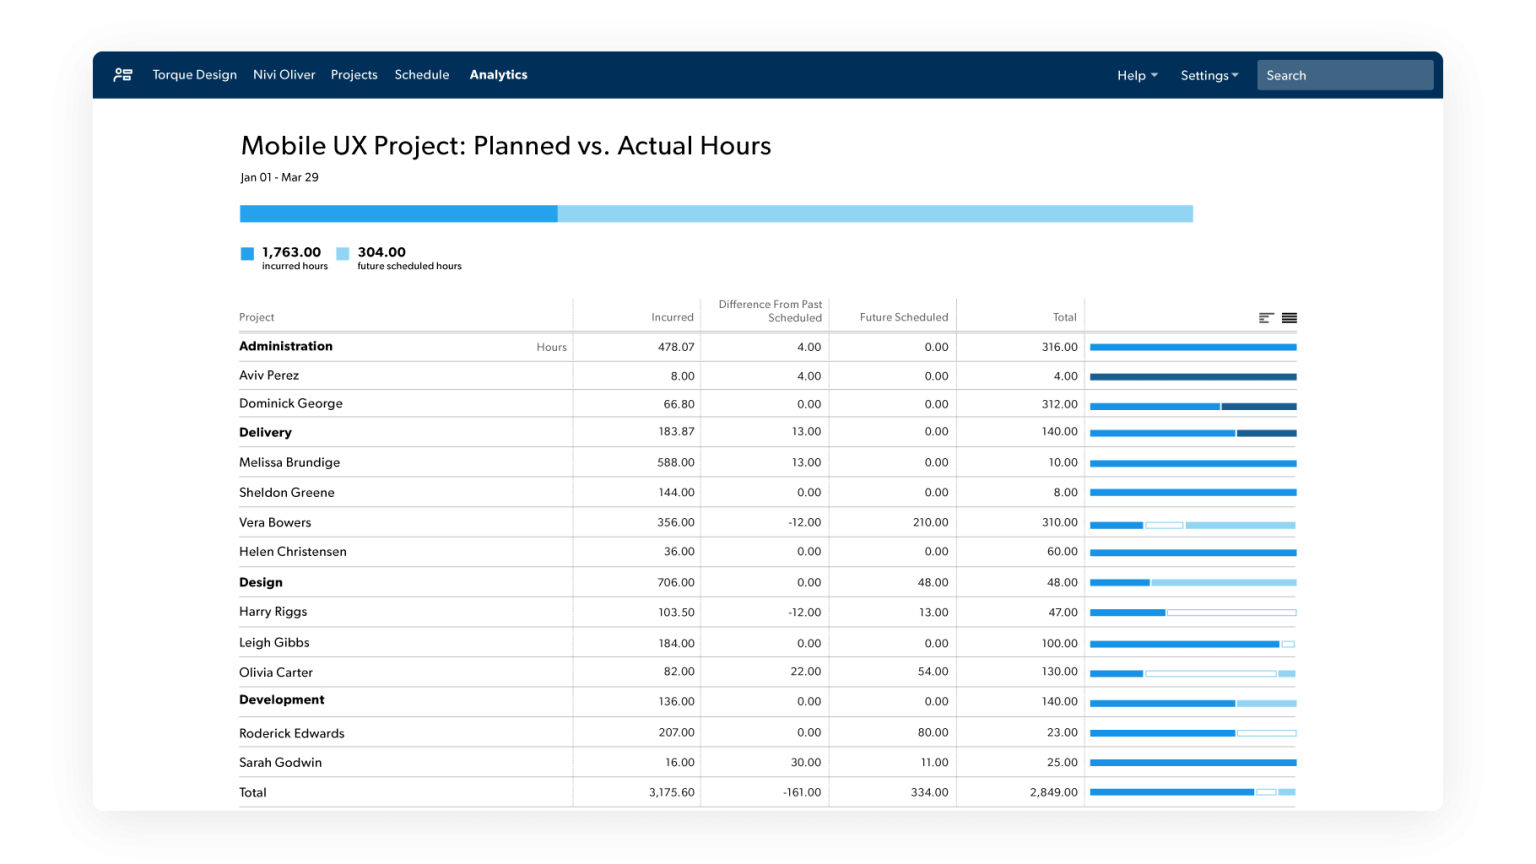Select the indented hierarchy view icon
This screenshot has width=1536, height=864.
(1264, 316)
